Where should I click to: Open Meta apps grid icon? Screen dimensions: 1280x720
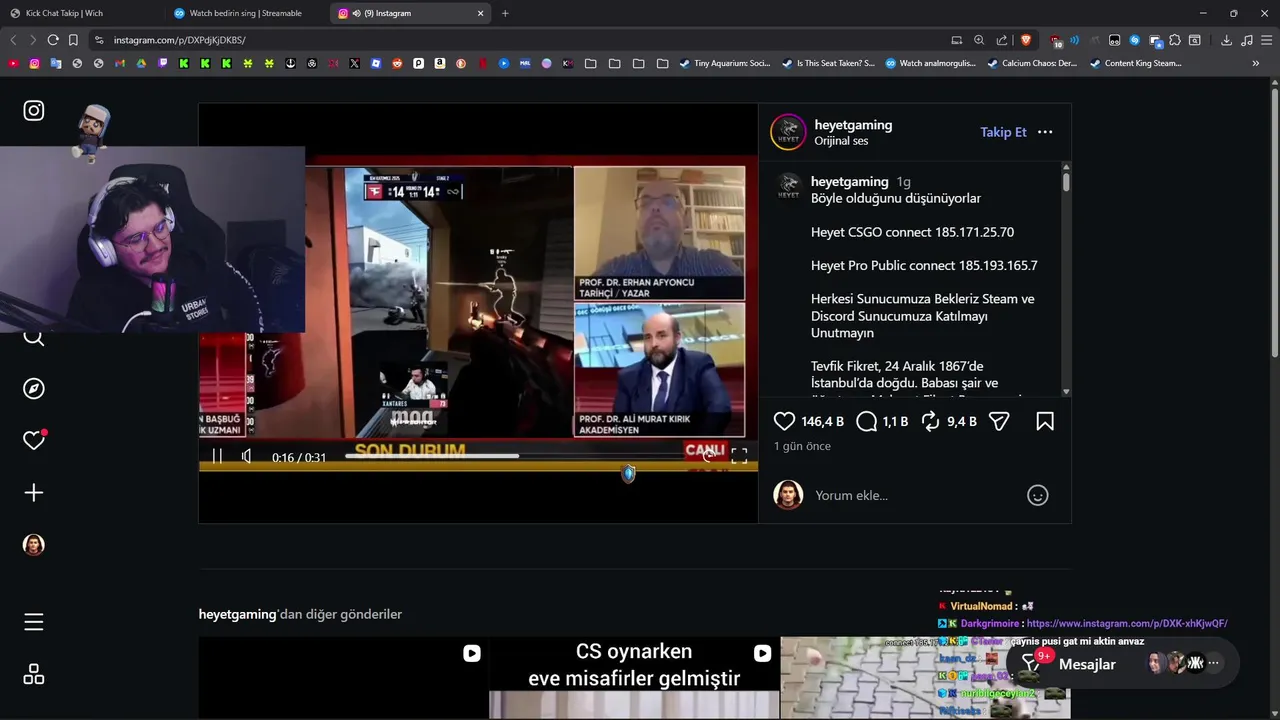click(x=34, y=674)
